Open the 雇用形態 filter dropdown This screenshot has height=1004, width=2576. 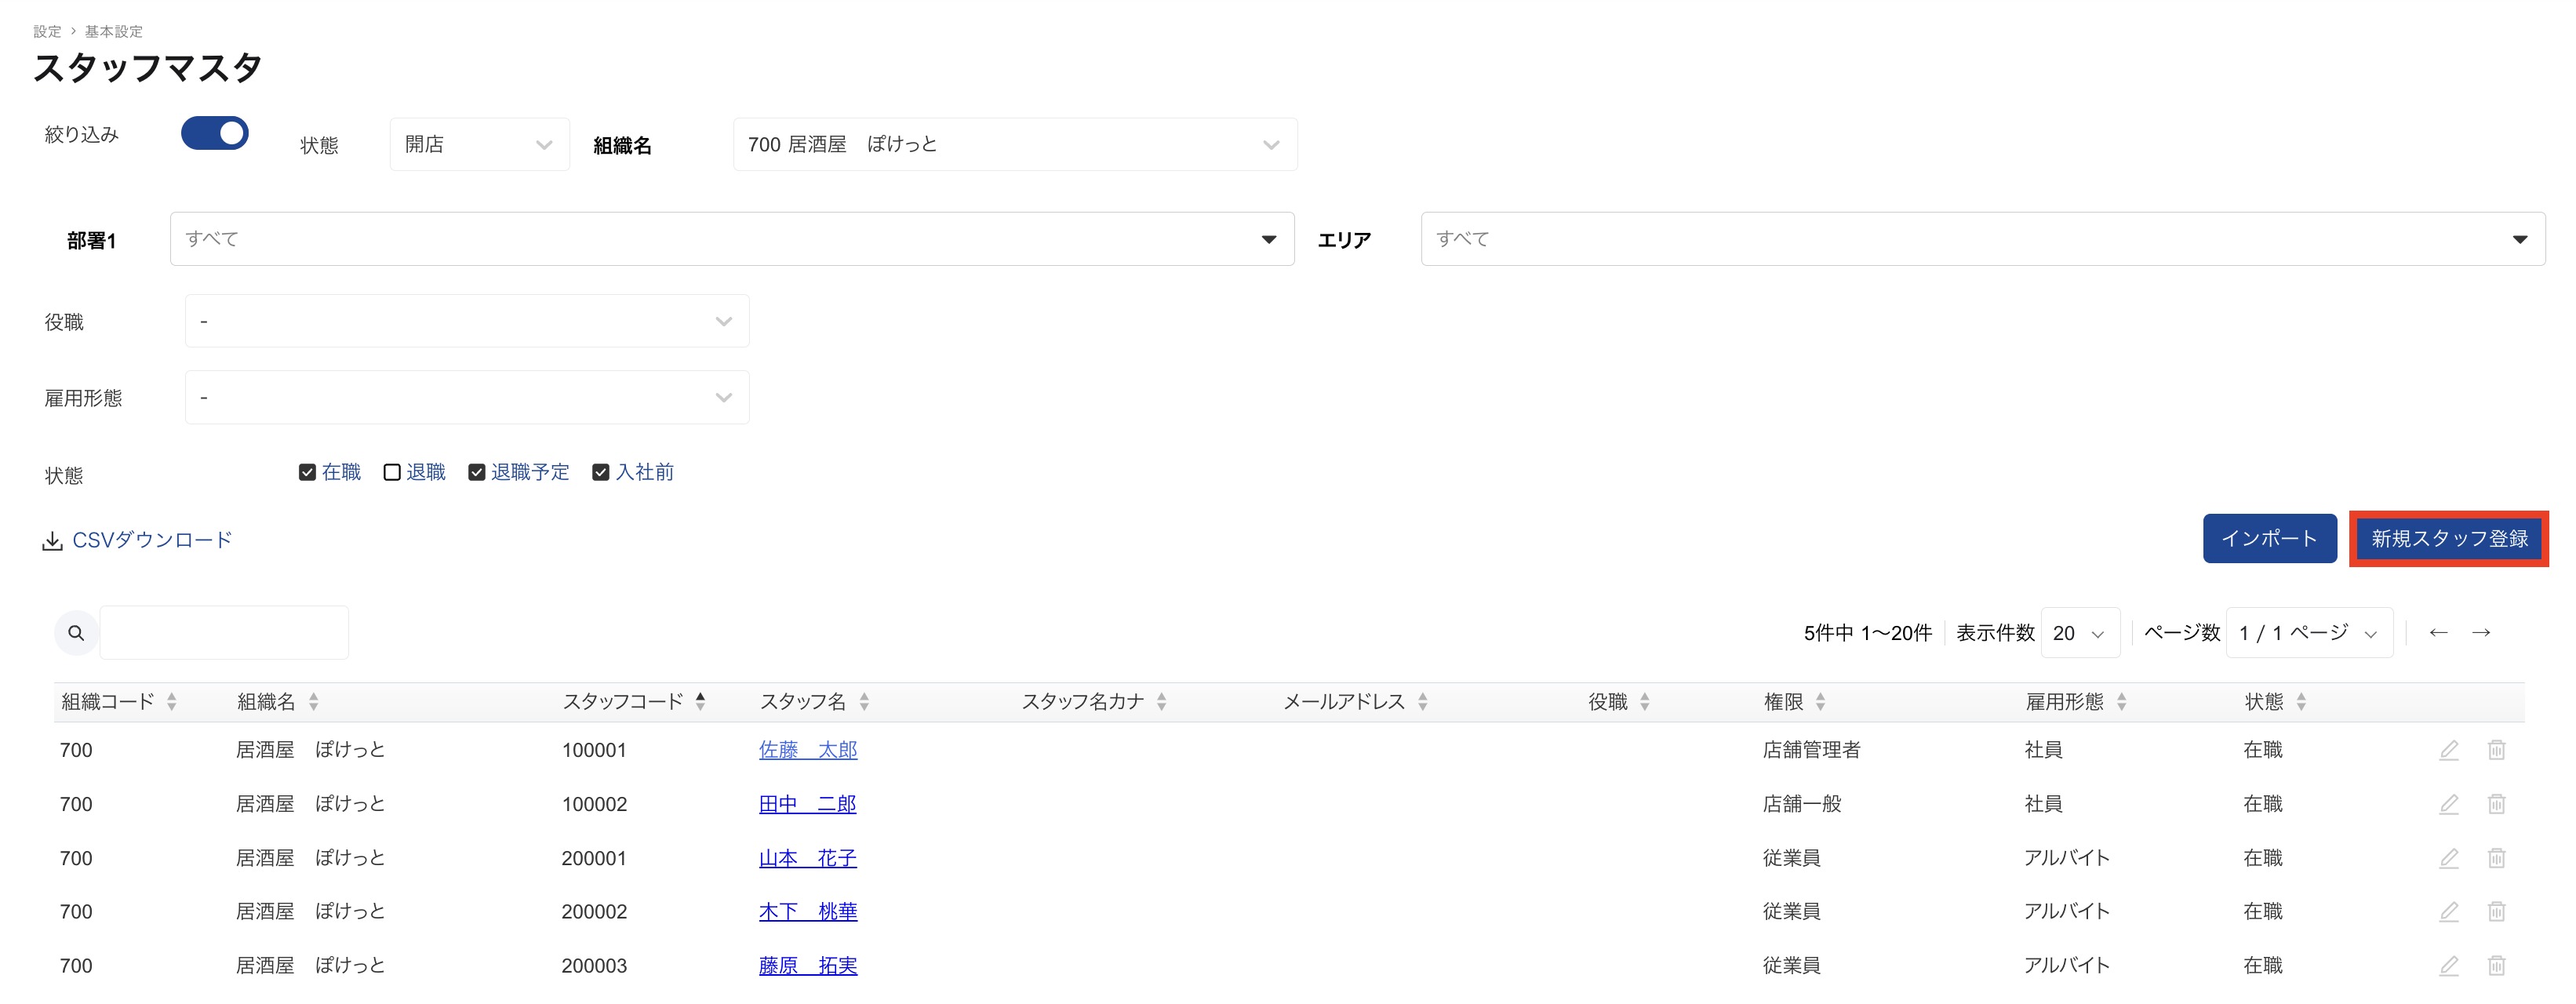(467, 398)
